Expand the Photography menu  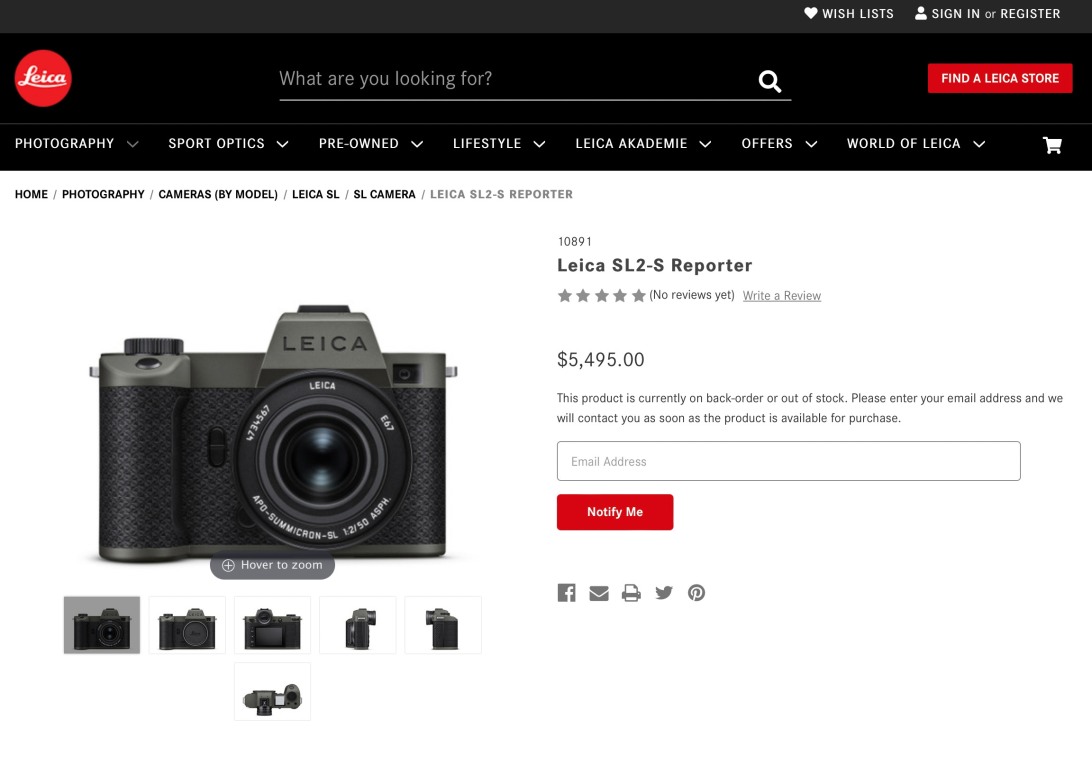click(76, 144)
